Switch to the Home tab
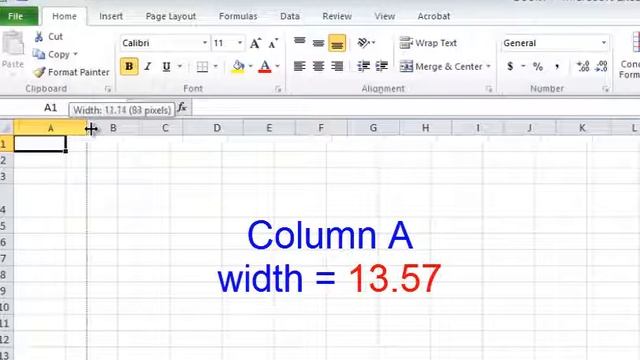 (x=64, y=16)
